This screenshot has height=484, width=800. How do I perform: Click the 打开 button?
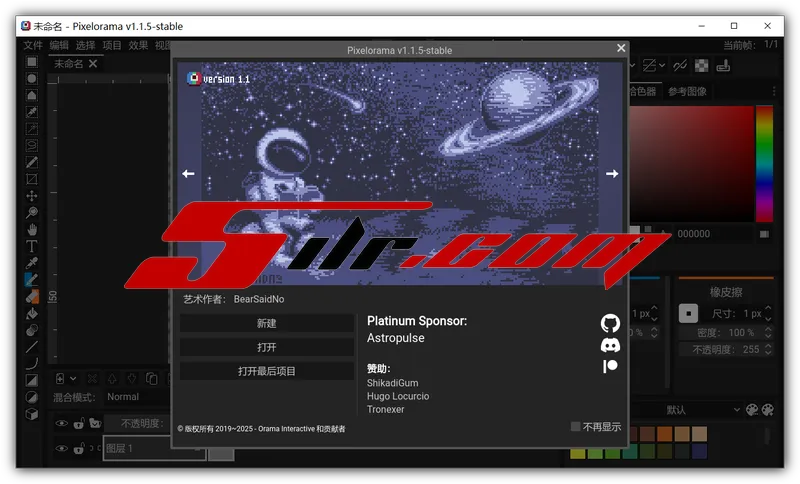pos(267,347)
